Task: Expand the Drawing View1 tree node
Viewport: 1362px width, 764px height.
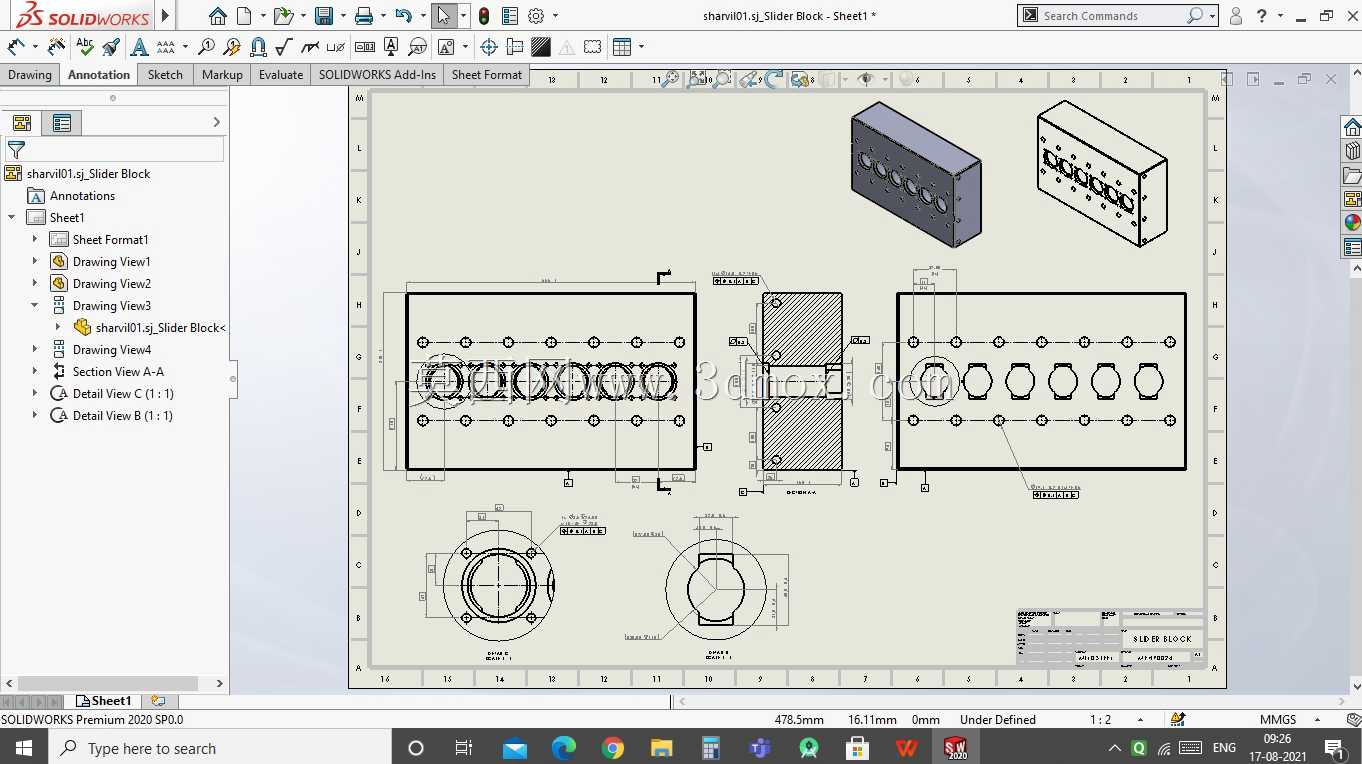Action: click(35, 261)
